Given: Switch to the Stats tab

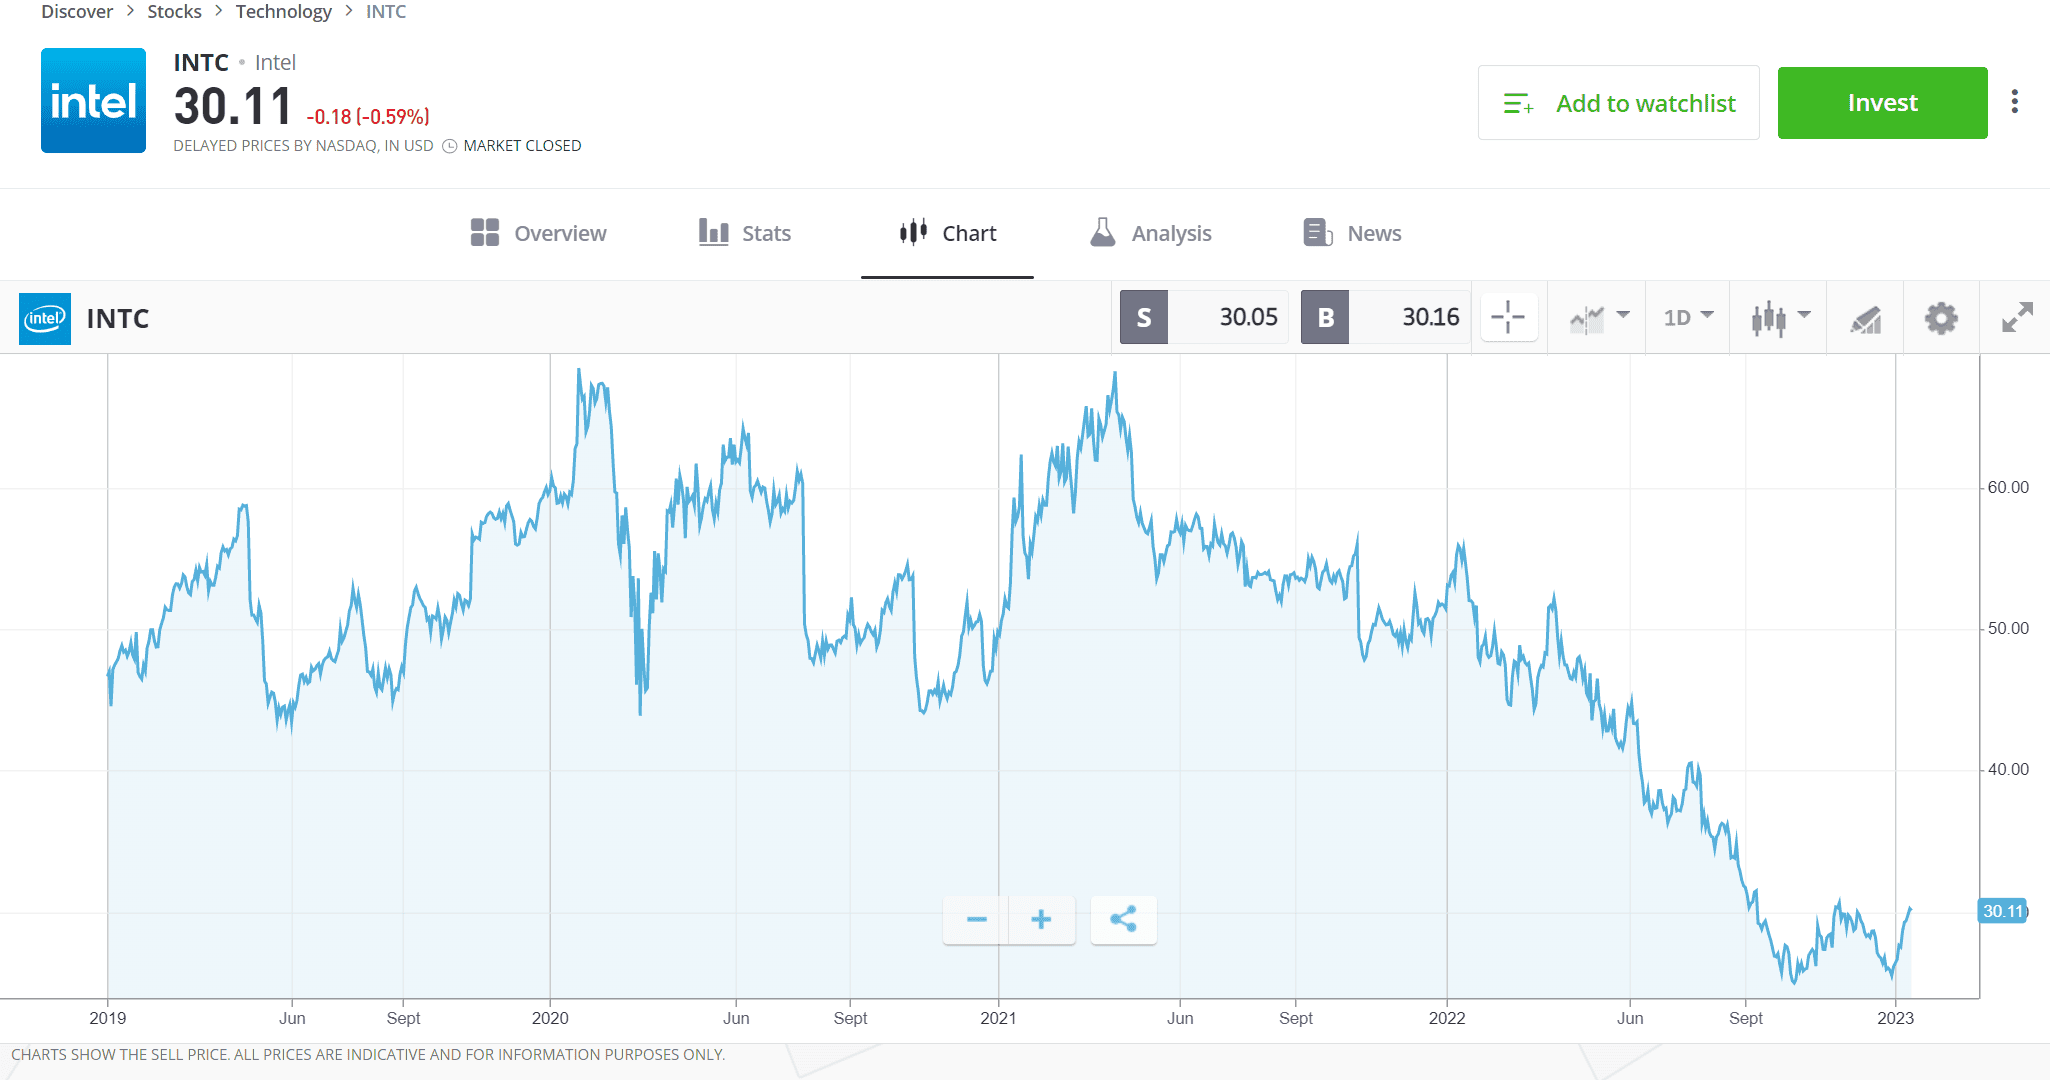Looking at the screenshot, I should 745,233.
